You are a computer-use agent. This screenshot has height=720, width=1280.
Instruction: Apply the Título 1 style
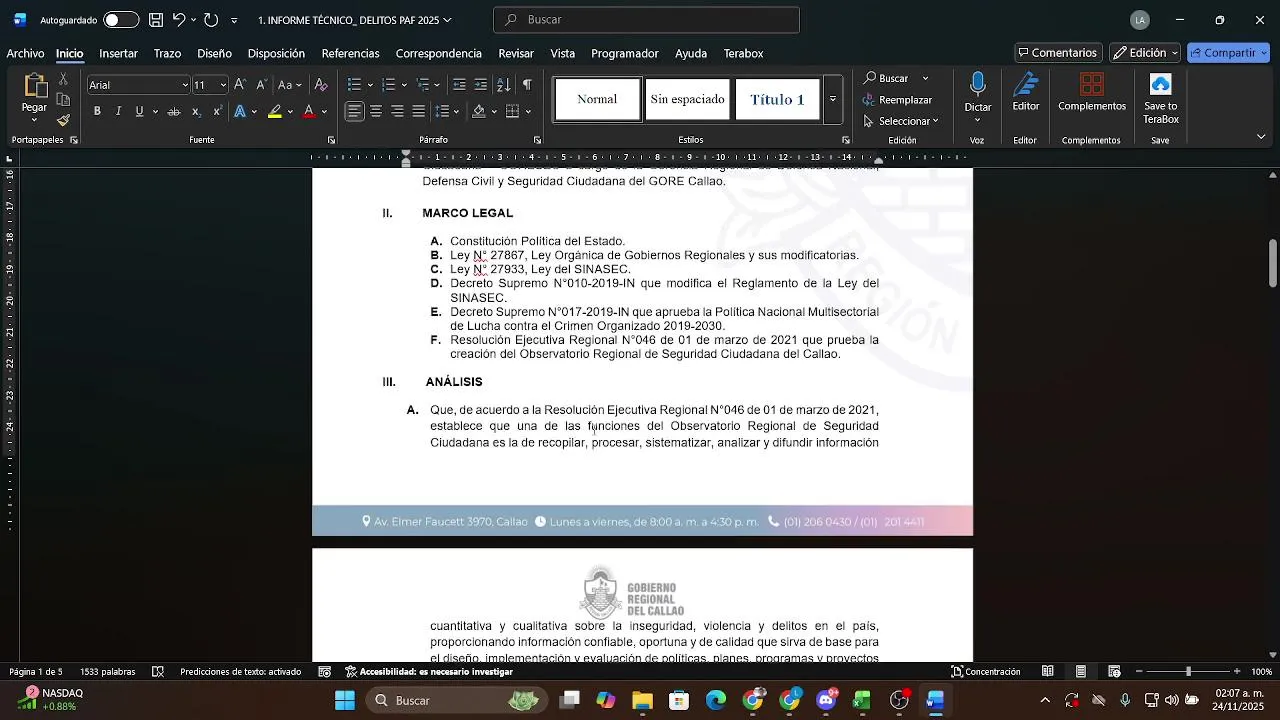[777, 100]
